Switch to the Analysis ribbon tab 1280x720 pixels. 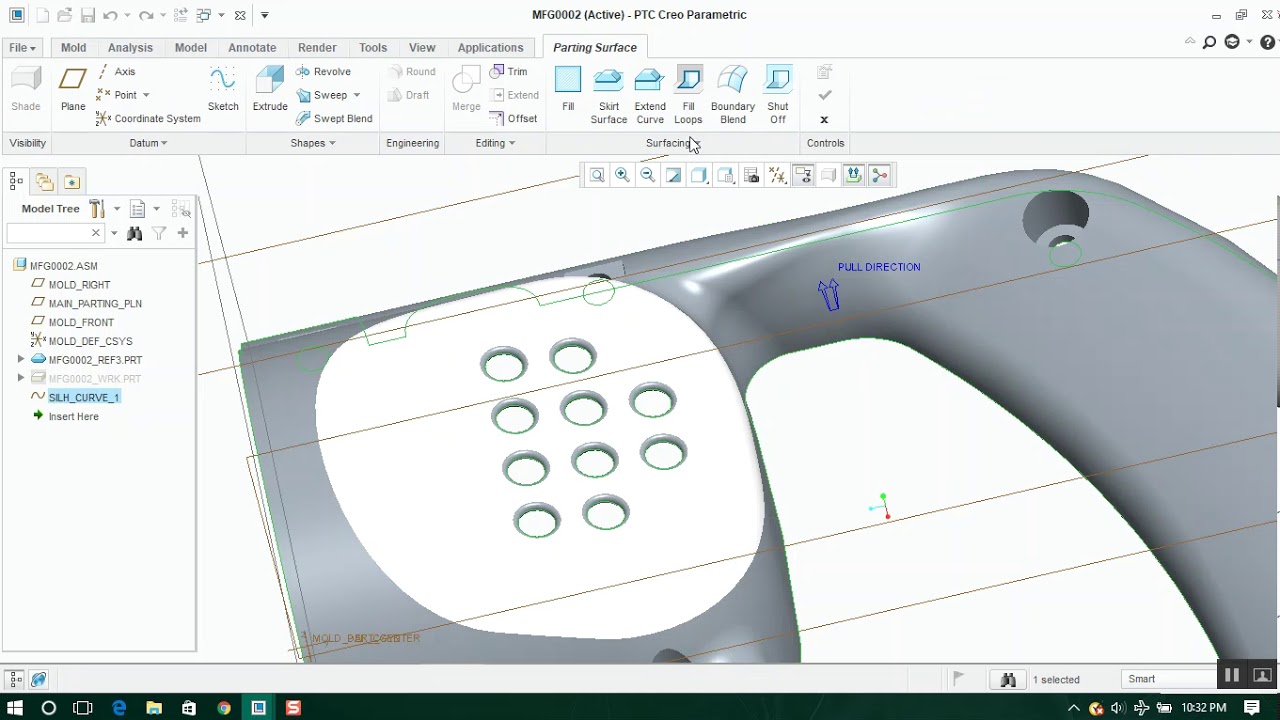pyautogui.click(x=130, y=47)
